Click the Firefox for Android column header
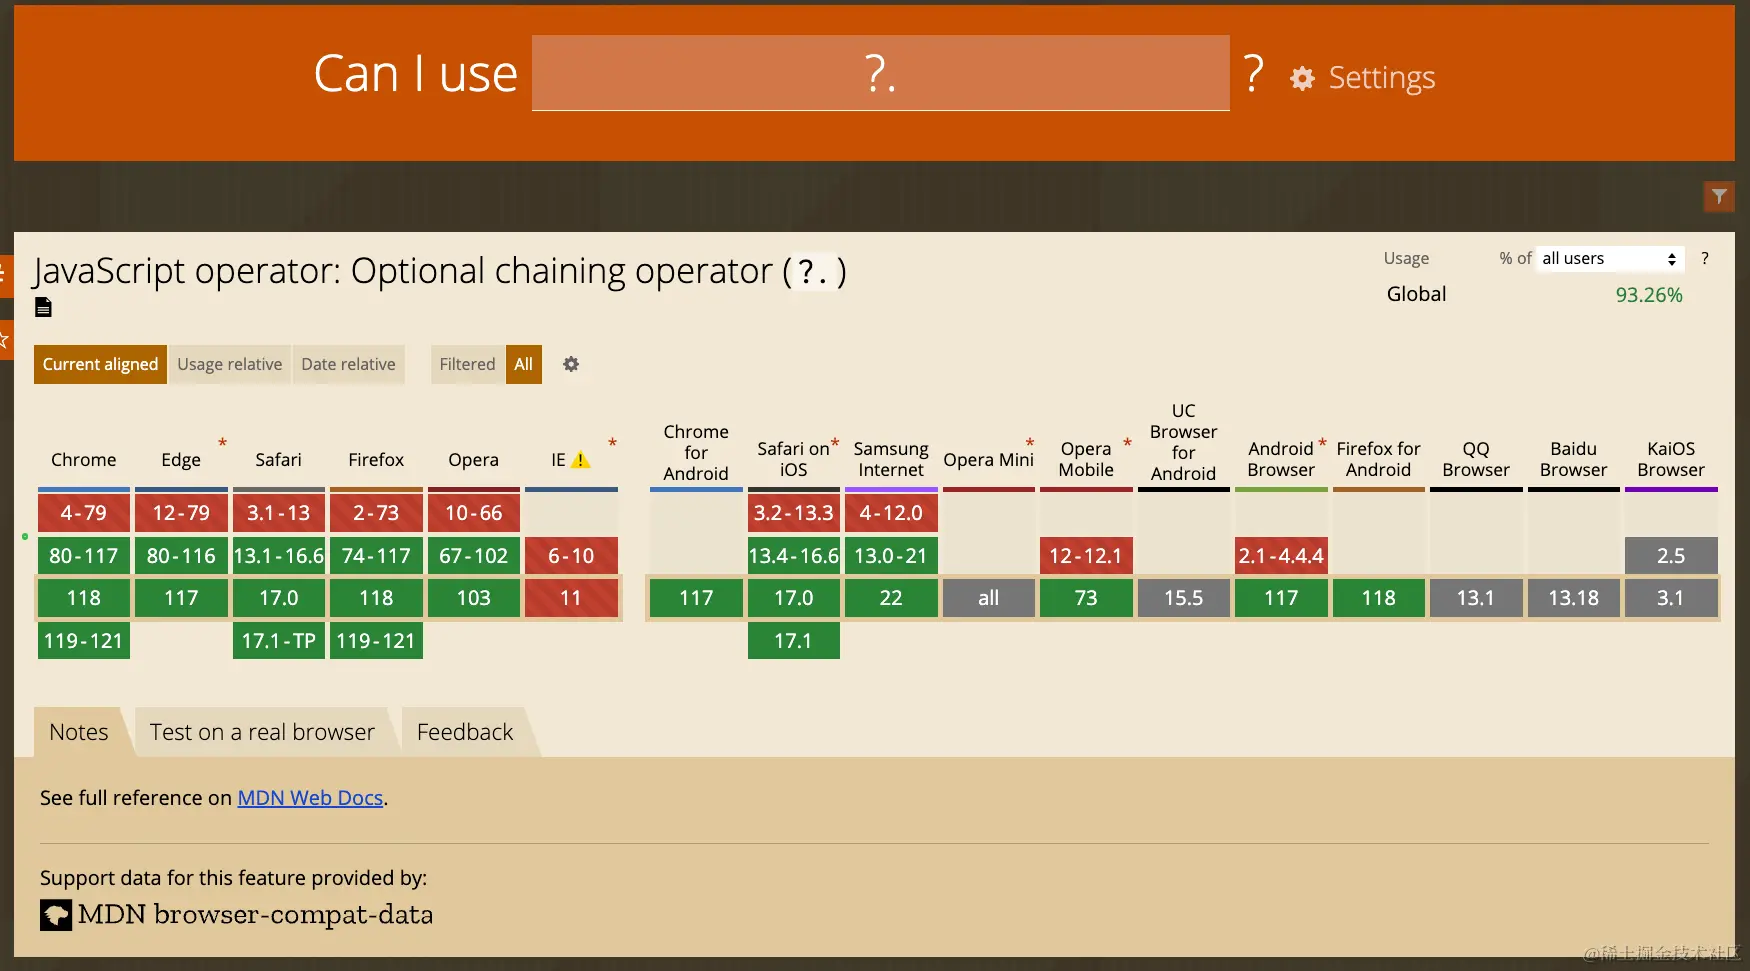Viewport: 1750px width, 971px height. pos(1379,460)
